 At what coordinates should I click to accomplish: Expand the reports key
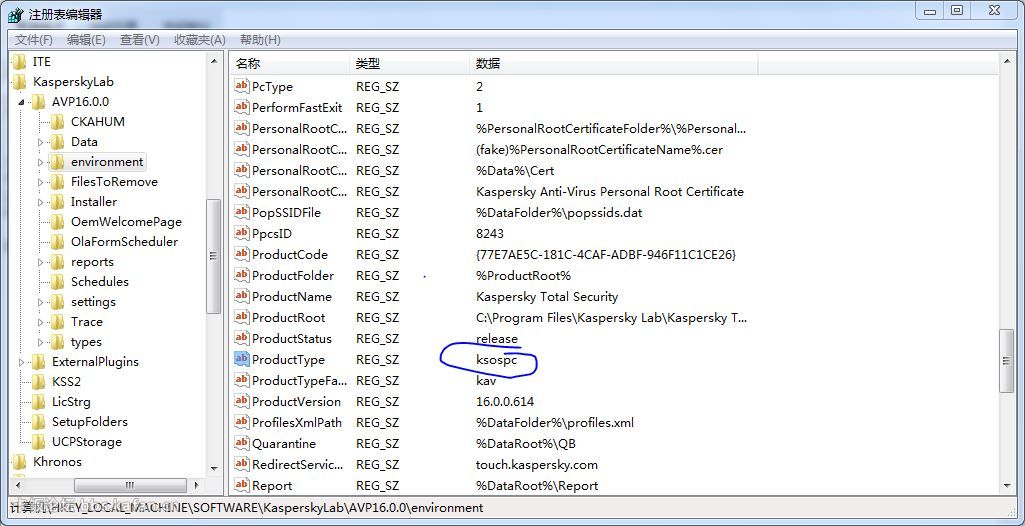pos(41,262)
